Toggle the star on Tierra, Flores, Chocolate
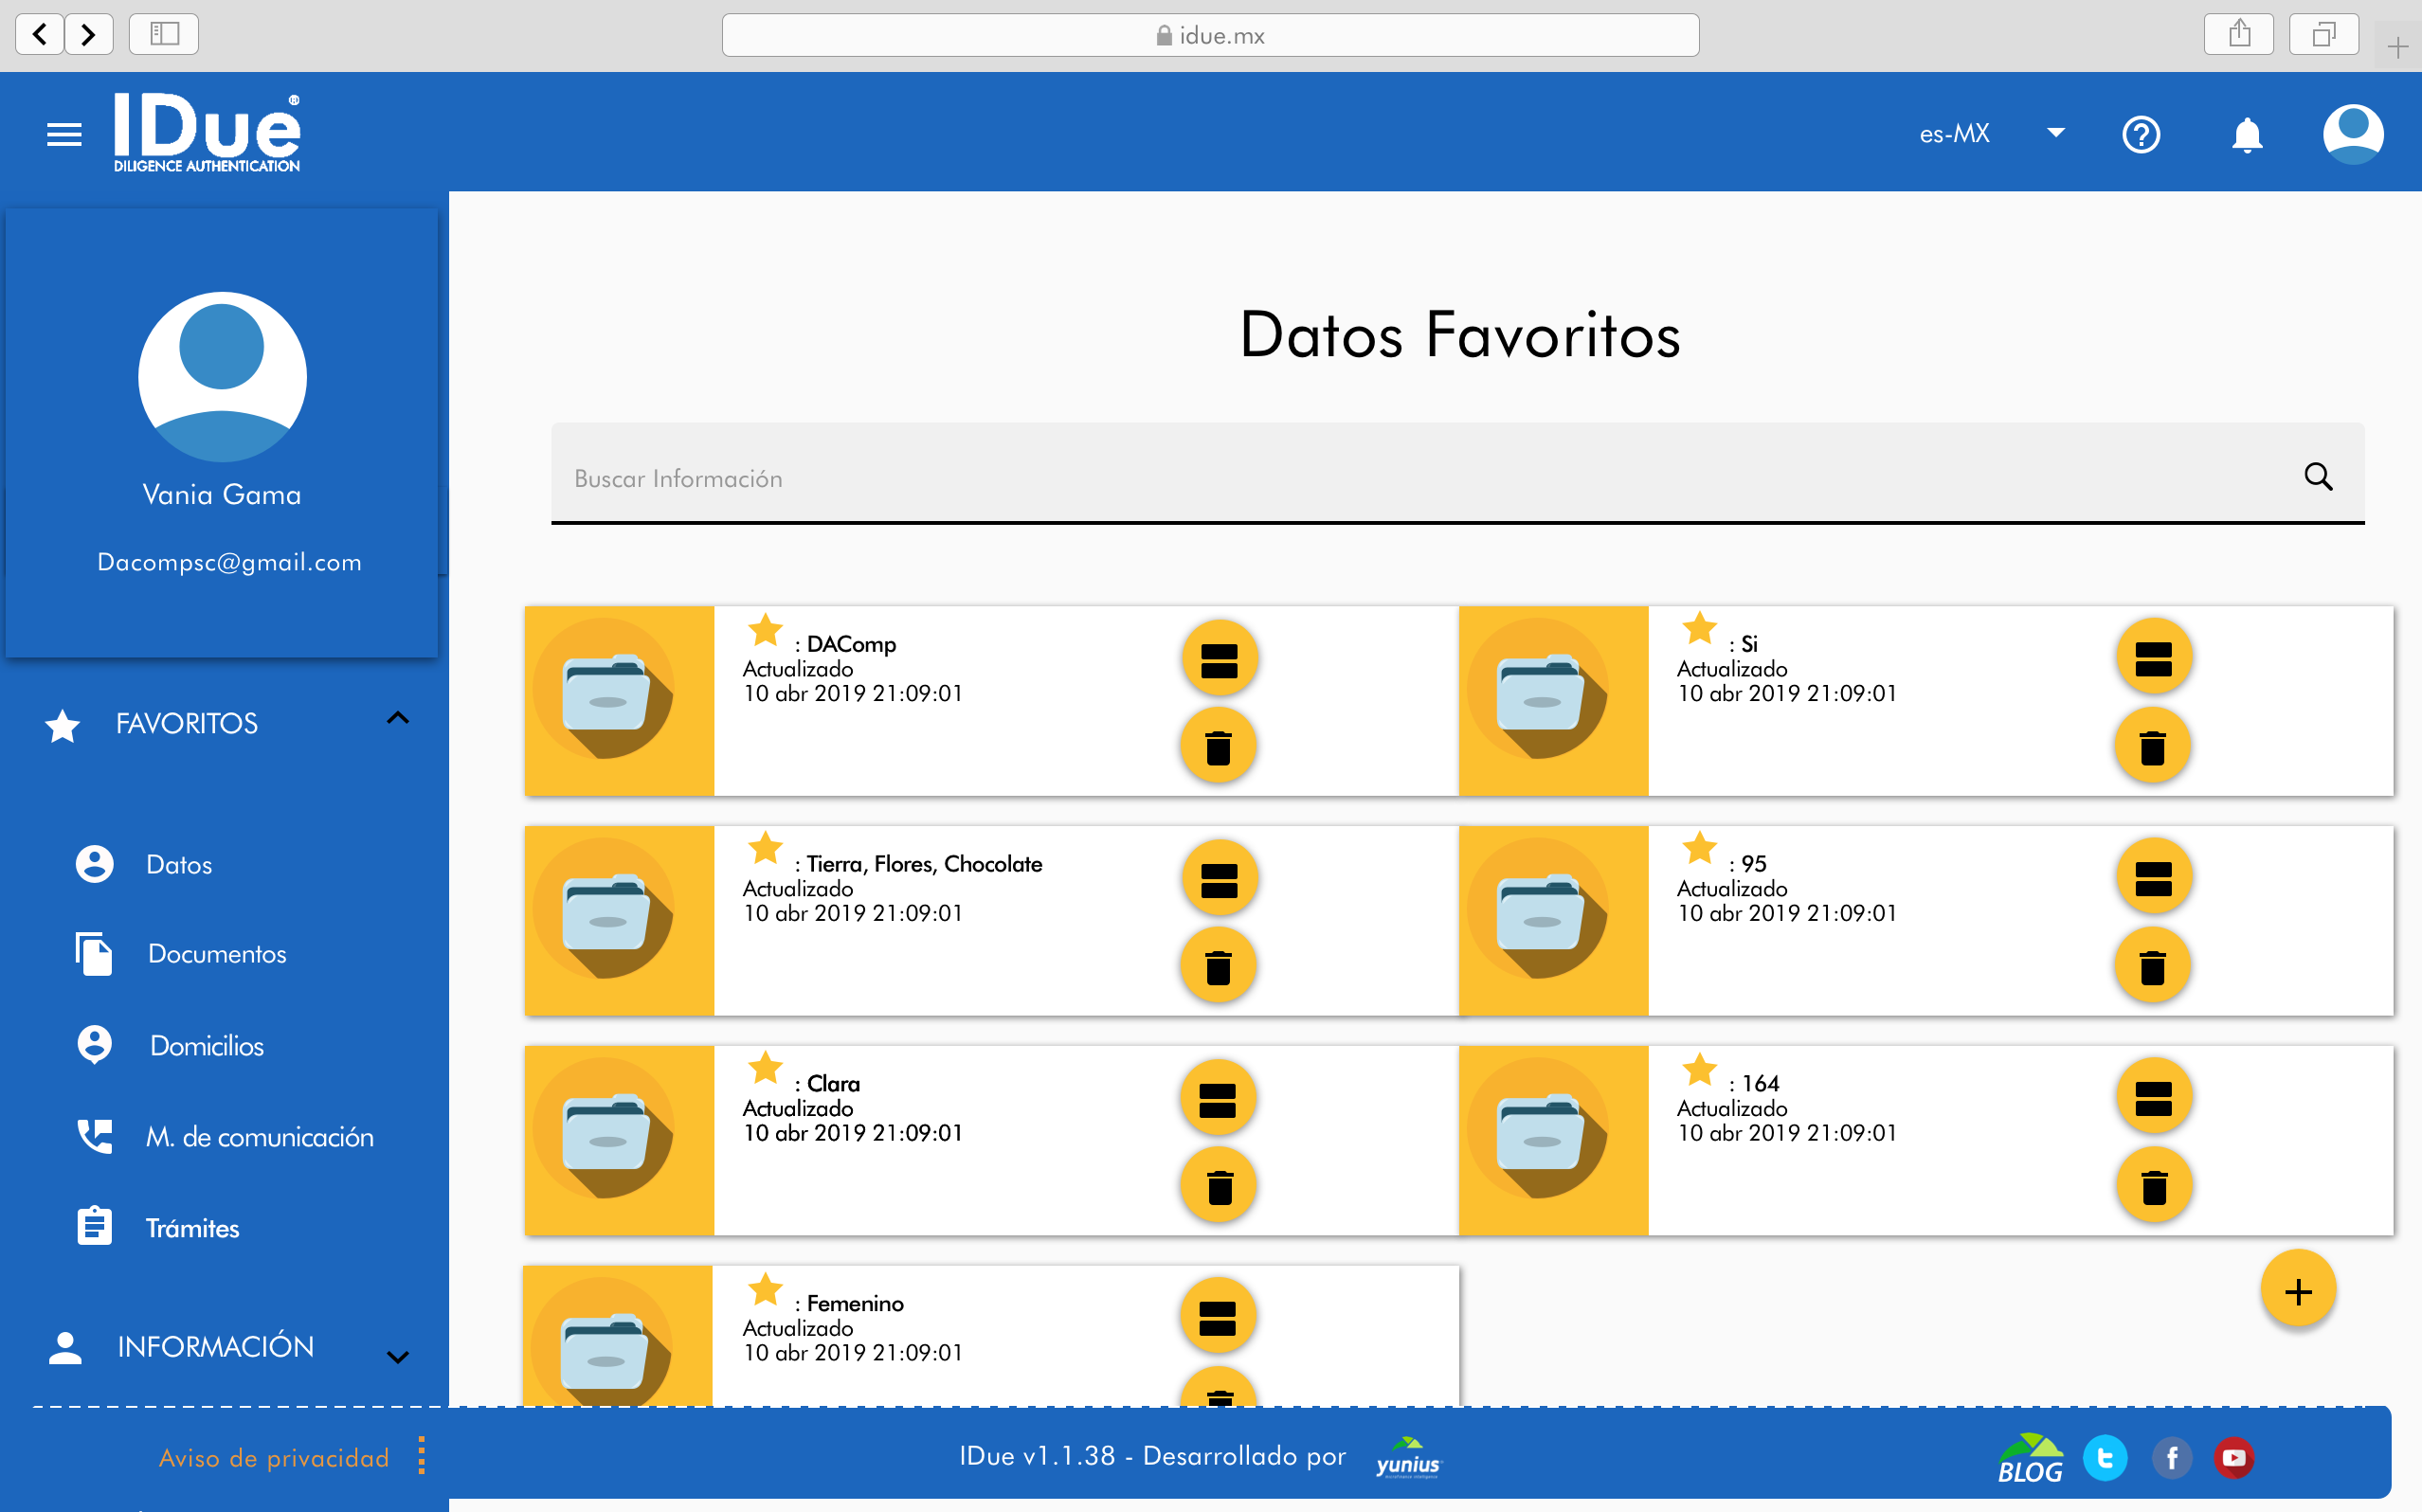The width and height of the screenshot is (2422, 1512). click(765, 849)
